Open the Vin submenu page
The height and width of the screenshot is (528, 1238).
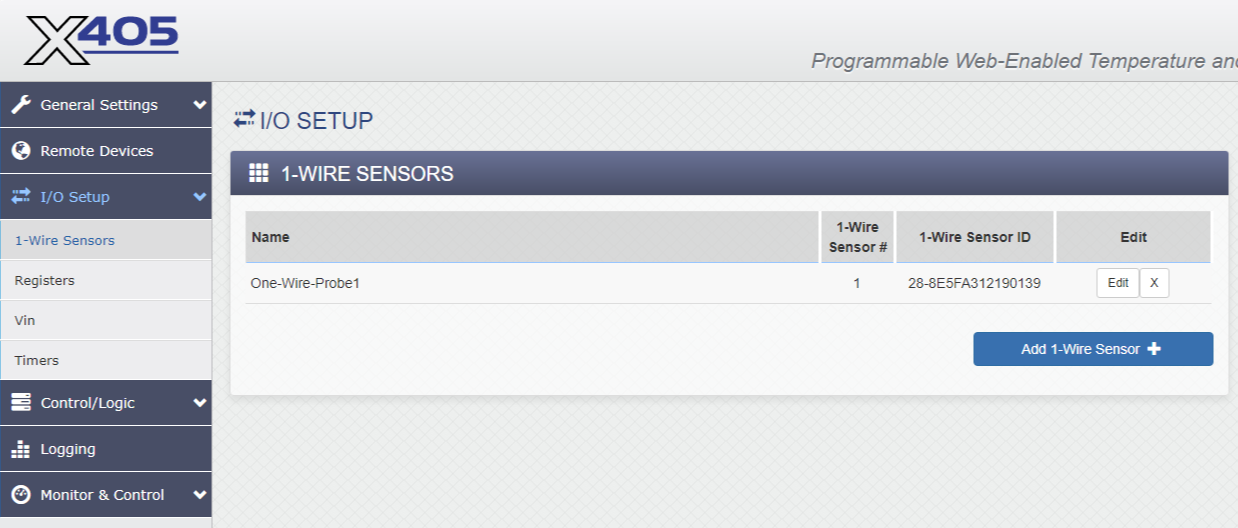coord(25,321)
